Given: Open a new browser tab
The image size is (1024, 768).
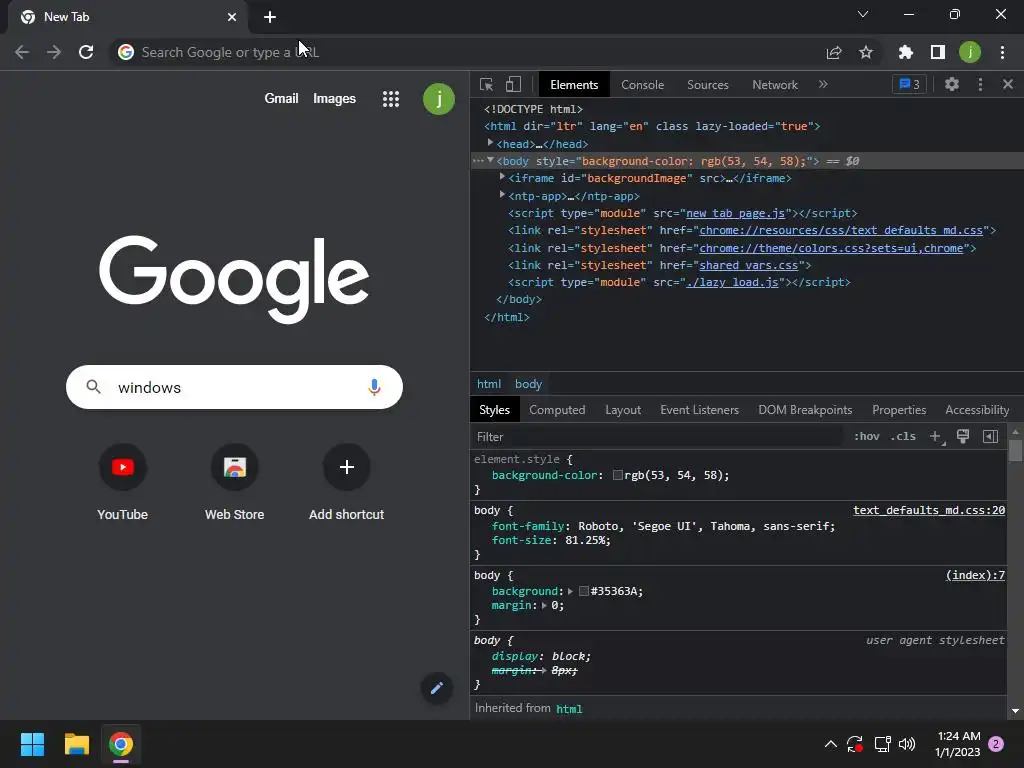Looking at the screenshot, I should [x=270, y=17].
